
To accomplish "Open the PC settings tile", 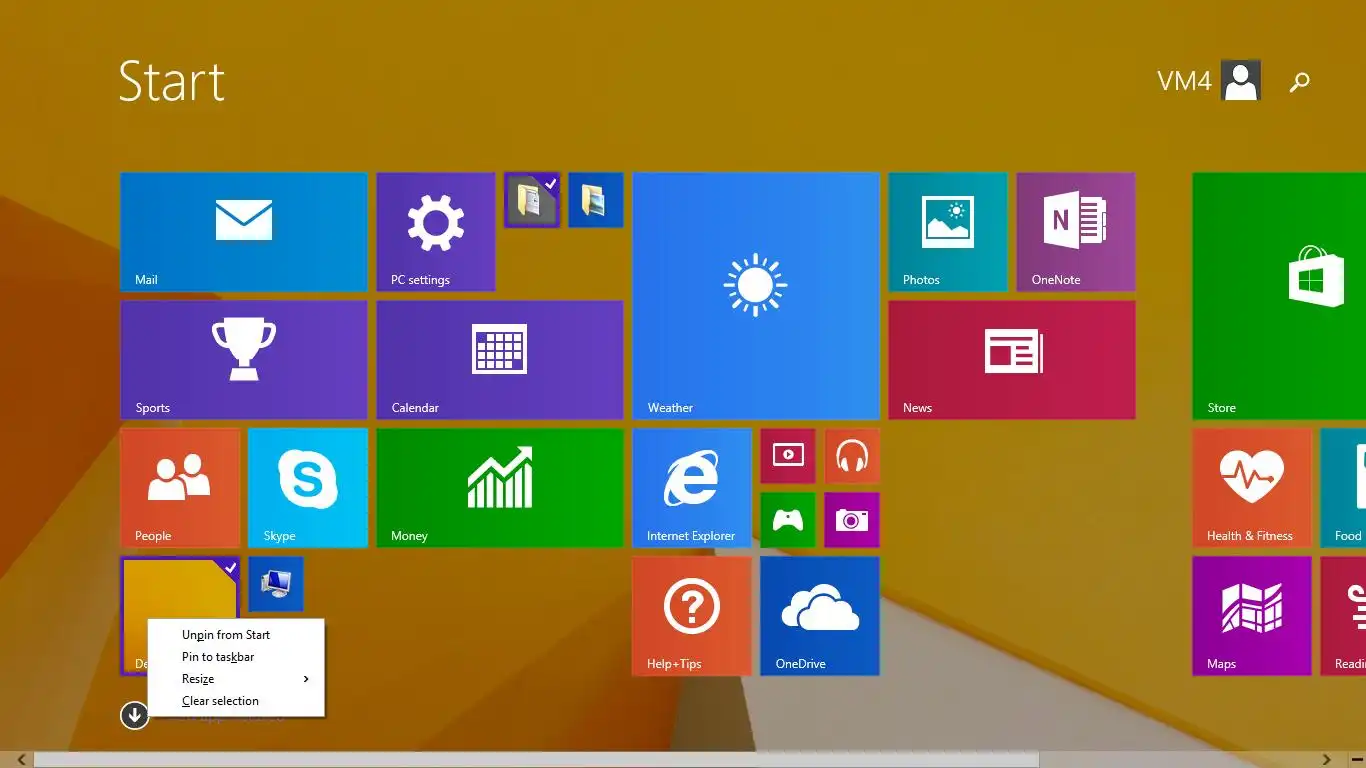I will pos(436,232).
